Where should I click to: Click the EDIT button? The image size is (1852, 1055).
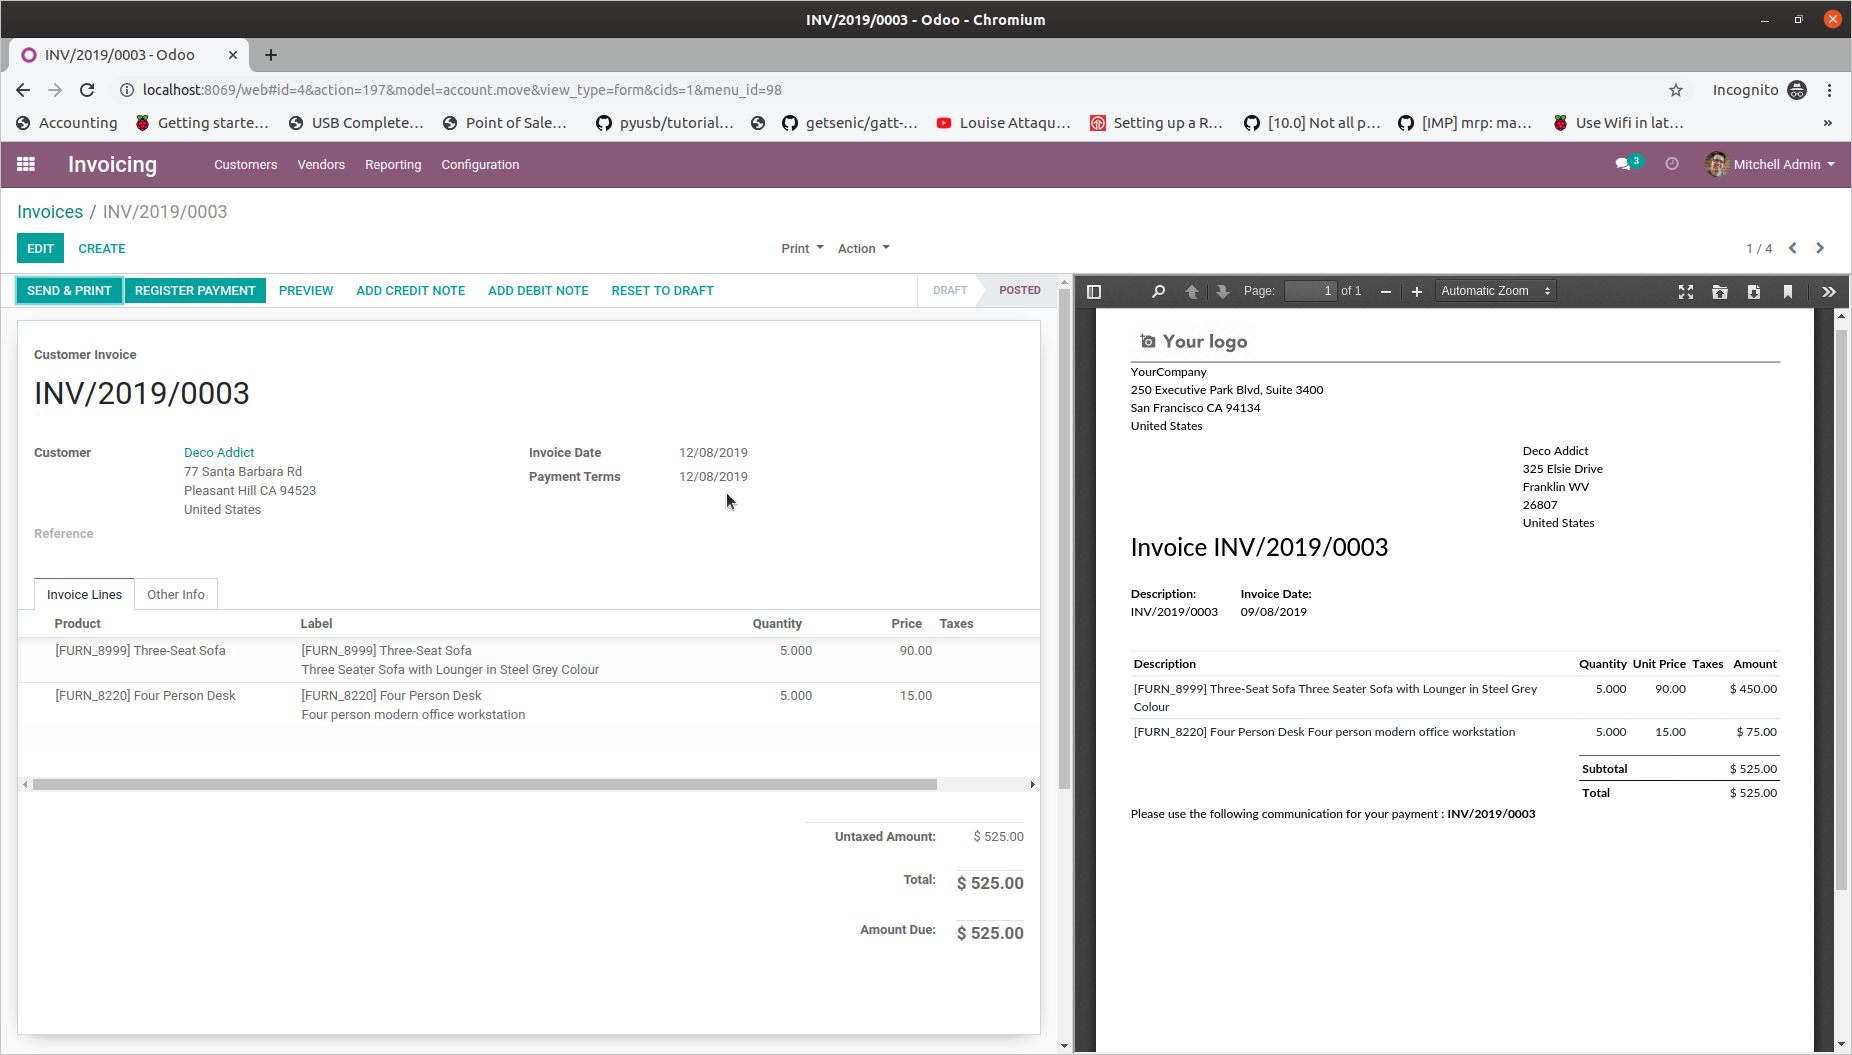click(41, 248)
